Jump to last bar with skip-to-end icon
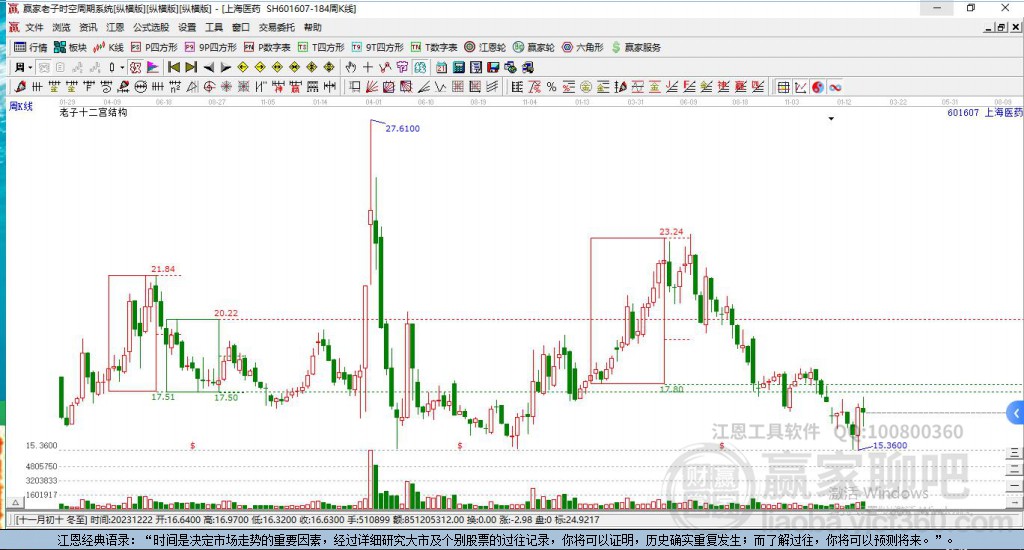The image size is (1024, 550). (x=191, y=67)
